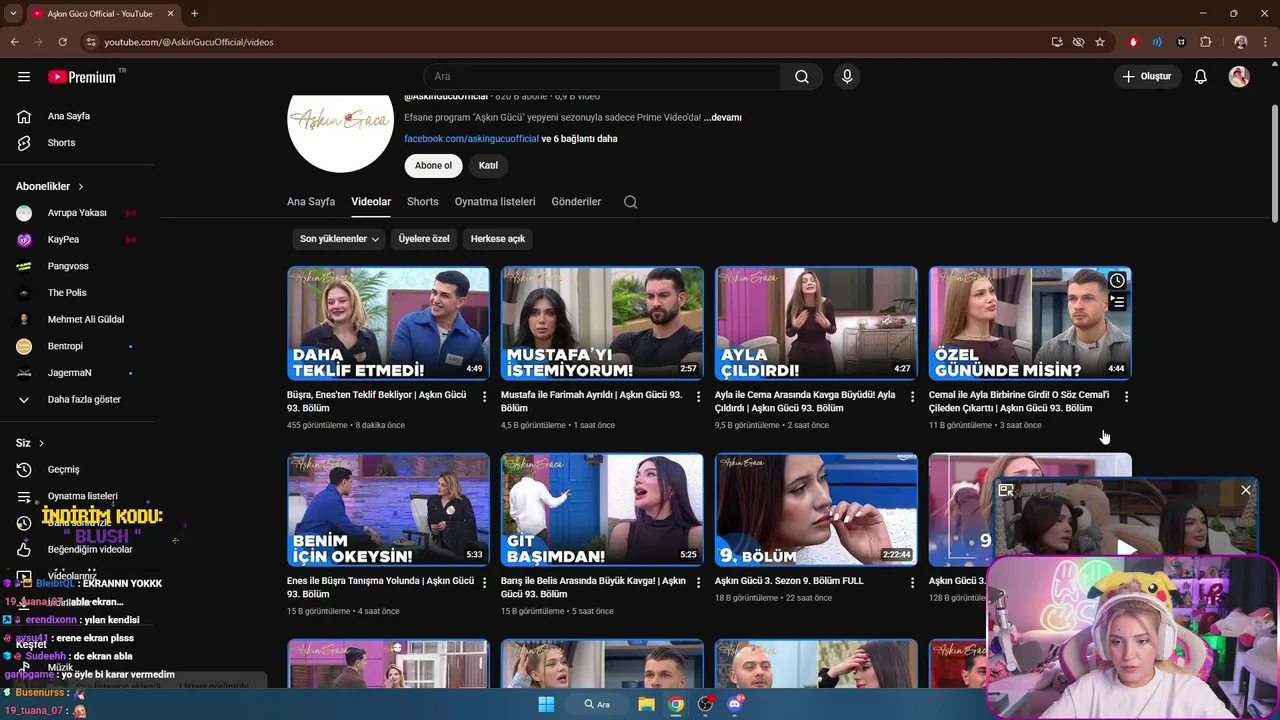Click the address bar URL
The image size is (1280, 720).
[x=189, y=42]
